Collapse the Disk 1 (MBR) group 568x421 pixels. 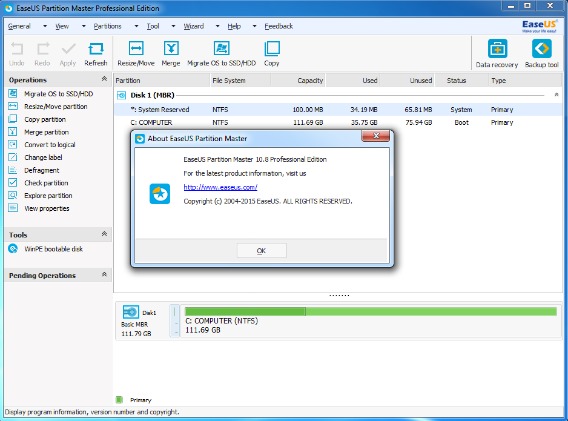pos(556,95)
